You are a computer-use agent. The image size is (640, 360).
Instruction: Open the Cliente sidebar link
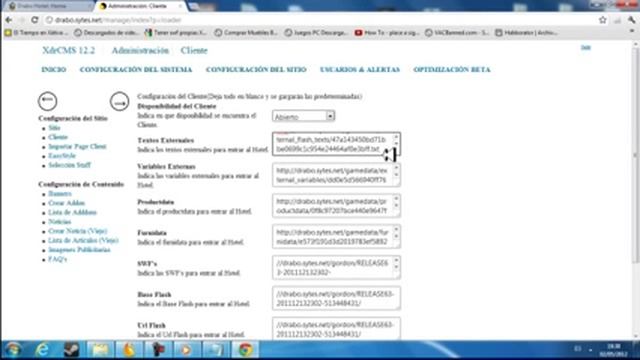coord(58,137)
